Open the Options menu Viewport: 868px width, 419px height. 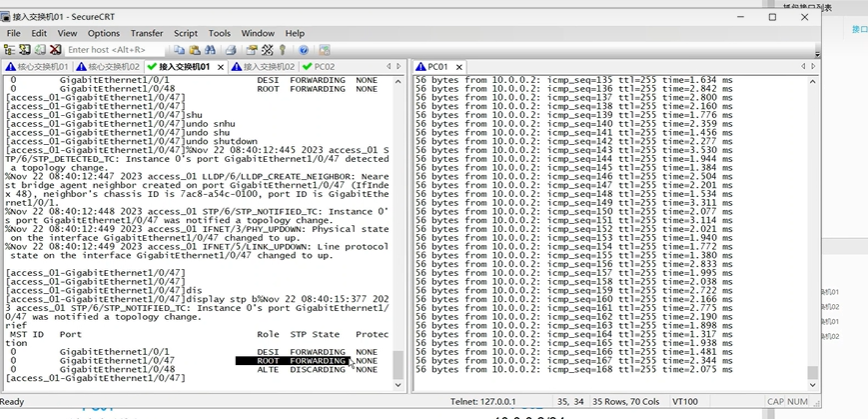pyautogui.click(x=104, y=33)
